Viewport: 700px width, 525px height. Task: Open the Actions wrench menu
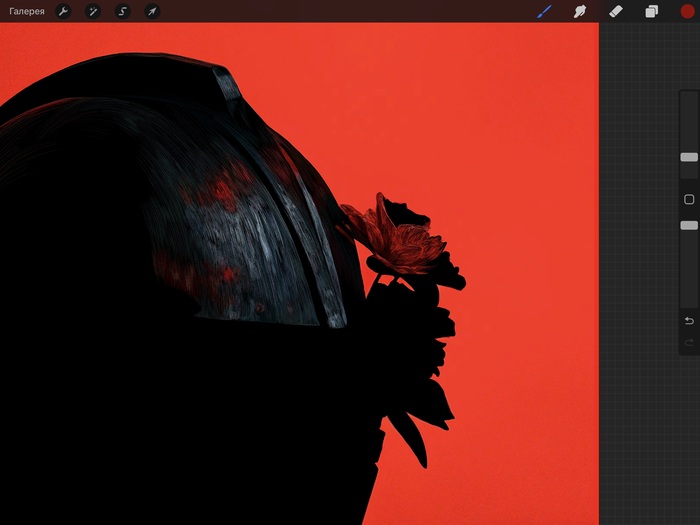pos(63,11)
